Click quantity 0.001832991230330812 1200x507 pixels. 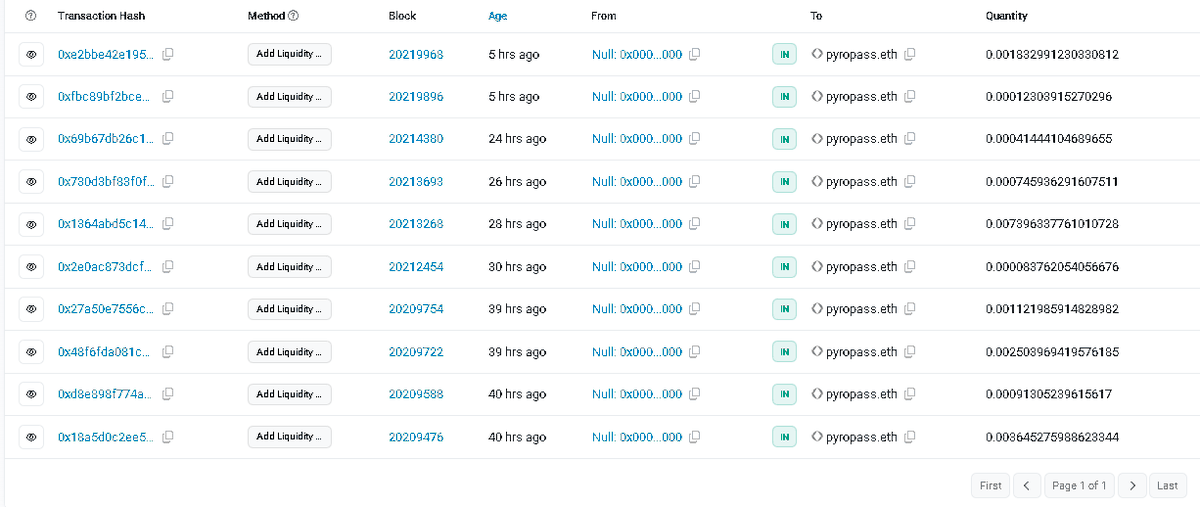pos(1052,55)
